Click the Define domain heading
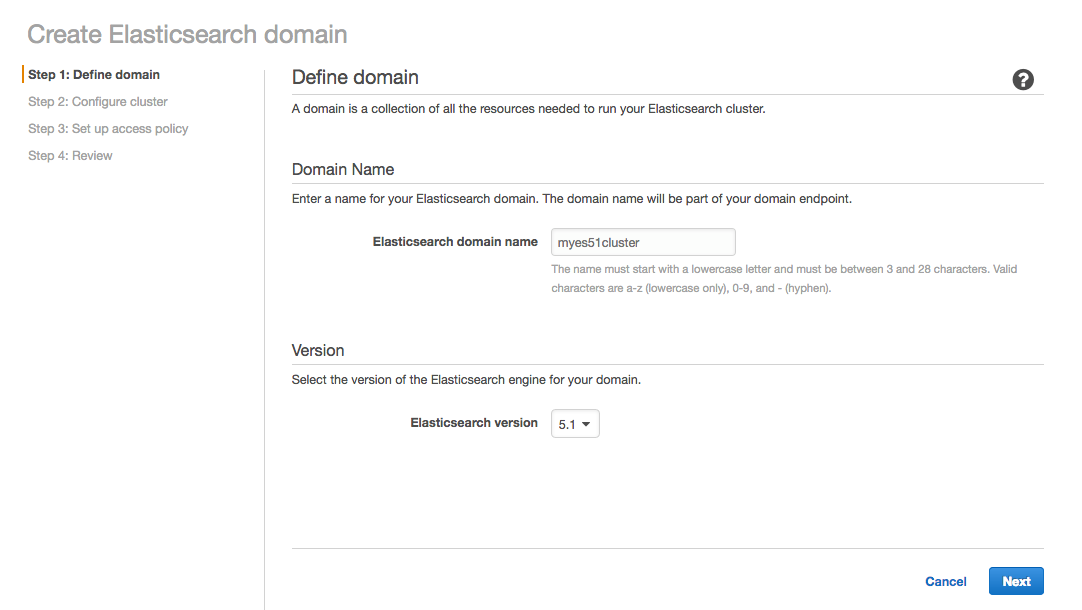This screenshot has height=610, width=1082. [x=354, y=77]
